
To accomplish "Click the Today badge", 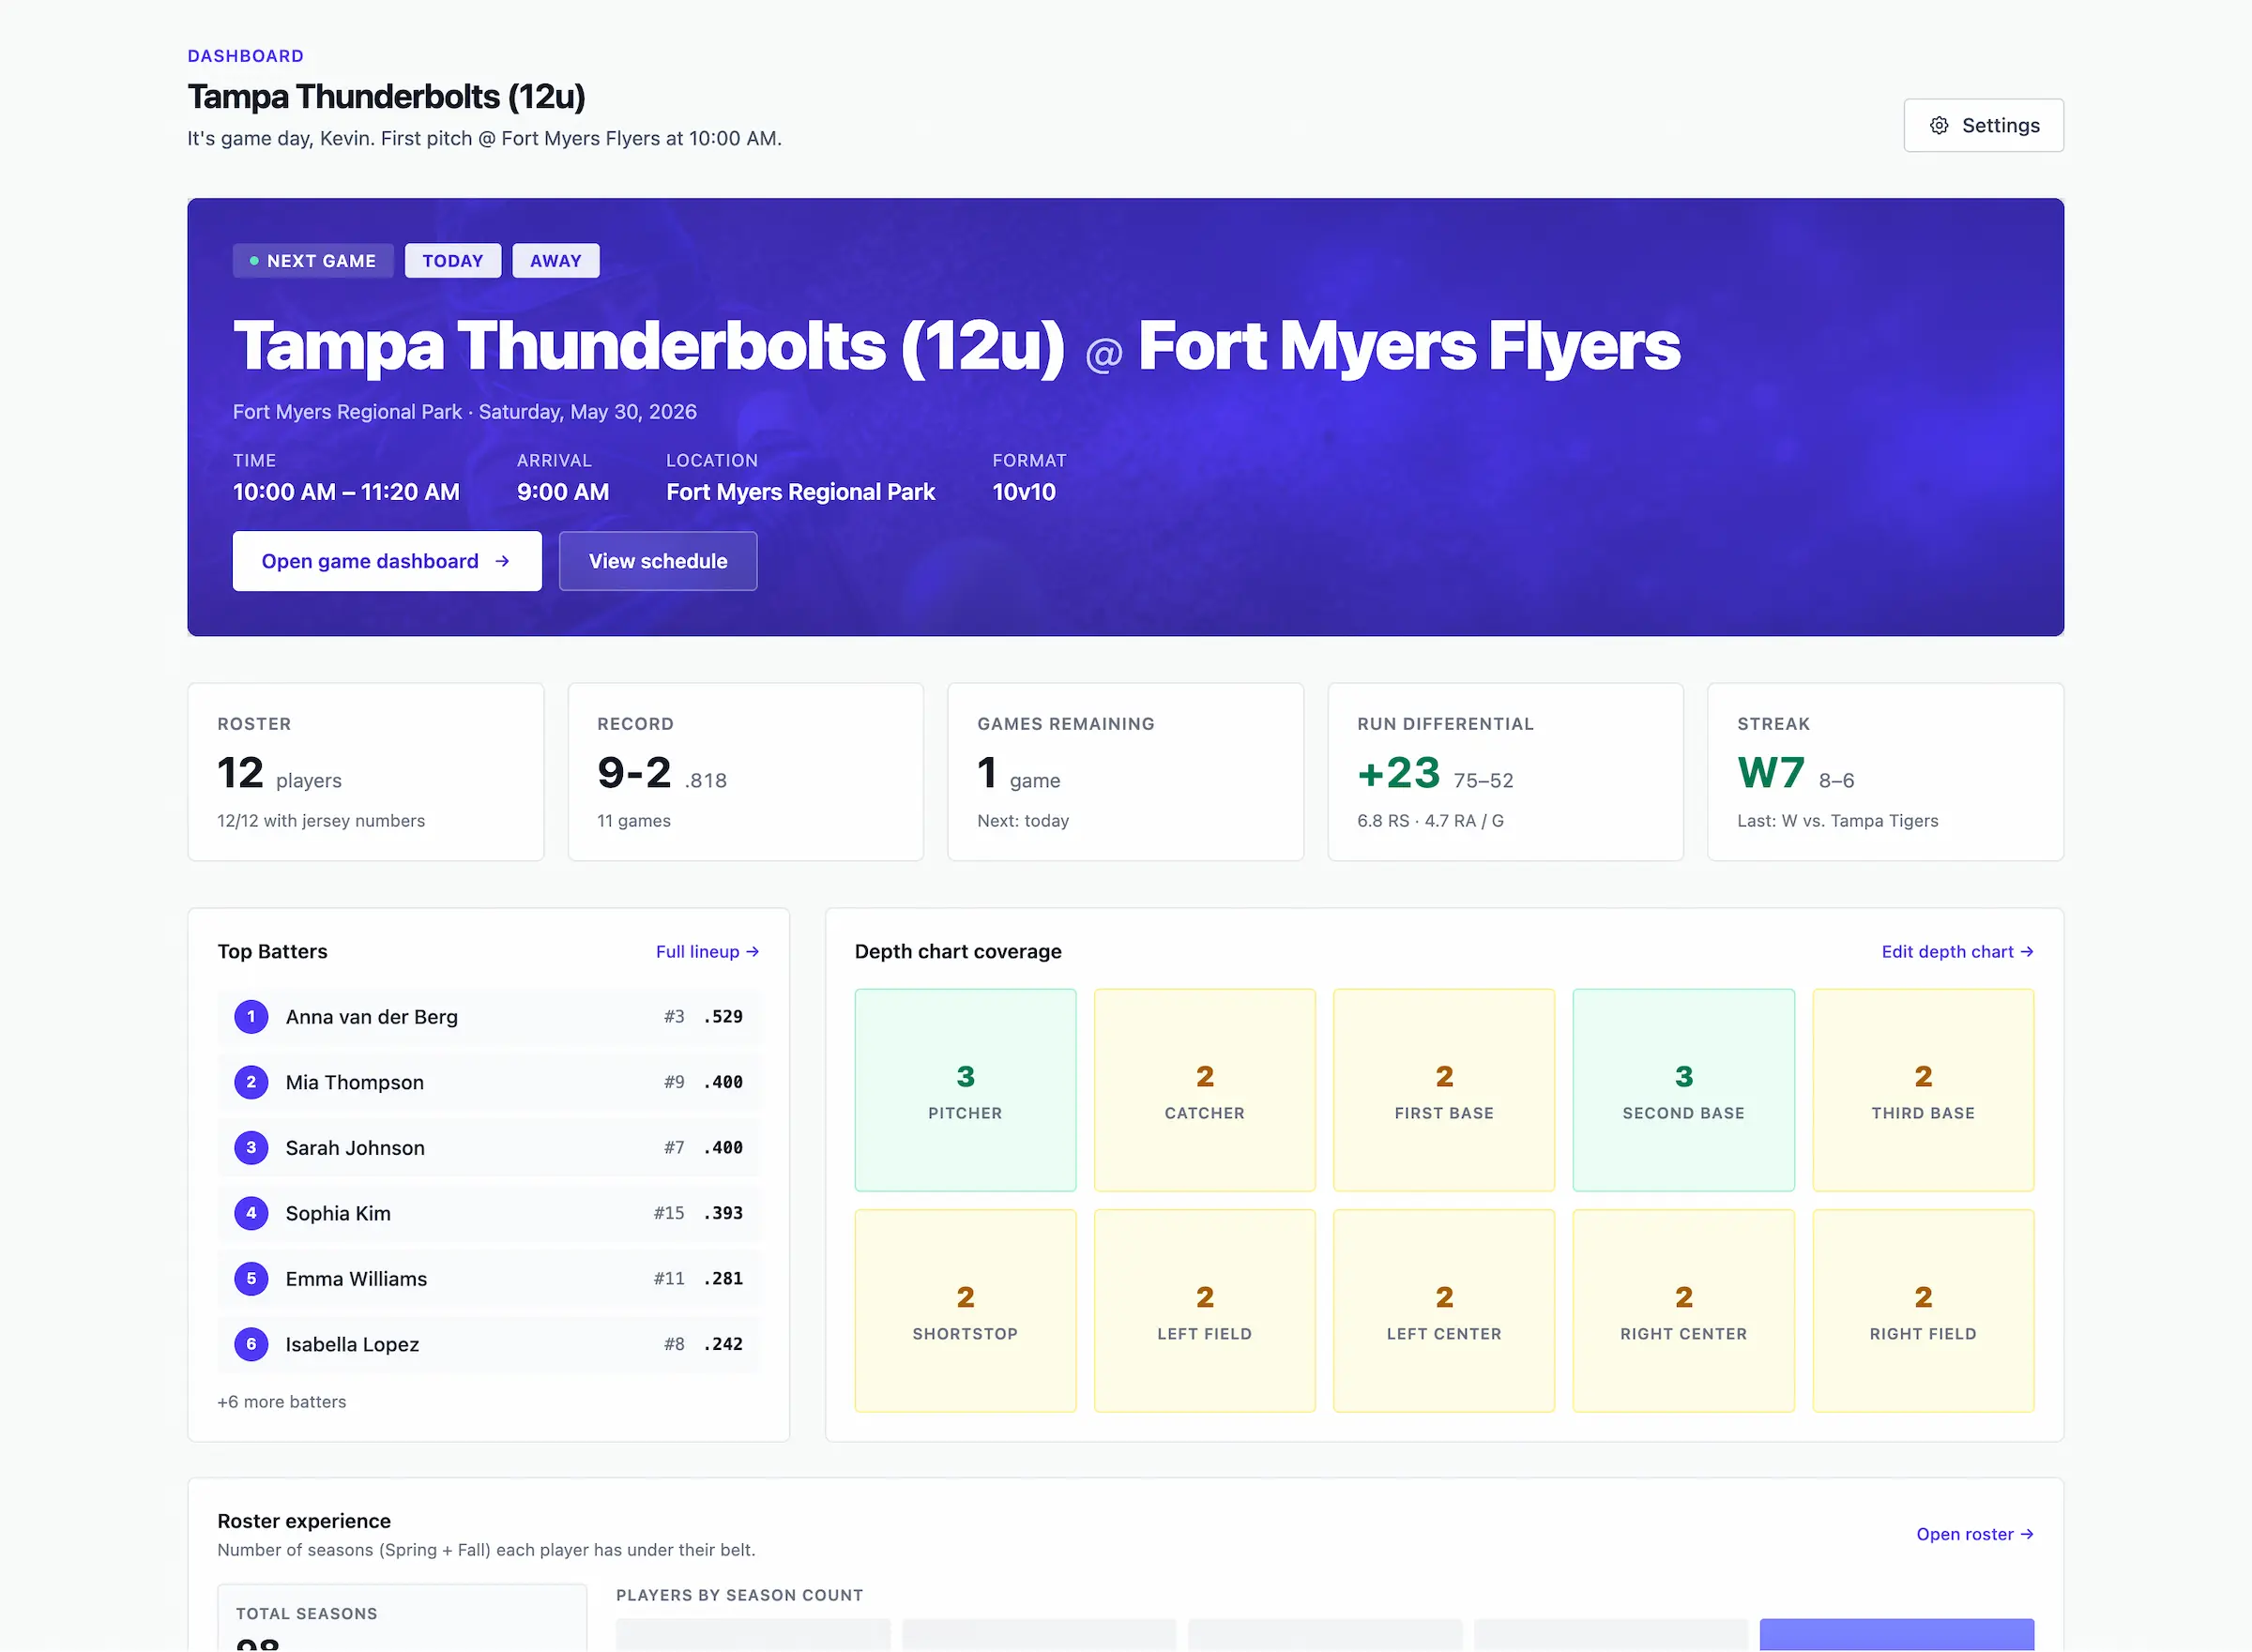I will (453, 260).
